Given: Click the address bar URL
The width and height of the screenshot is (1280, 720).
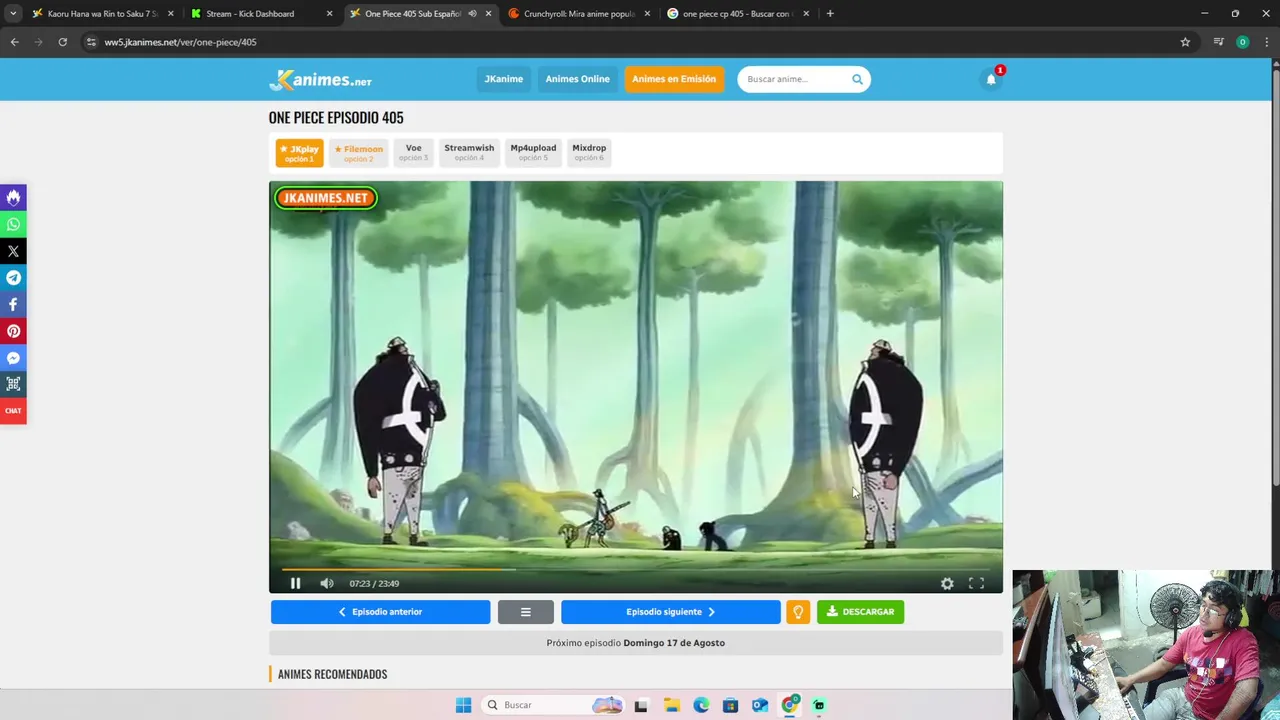Looking at the screenshot, I should point(180,42).
